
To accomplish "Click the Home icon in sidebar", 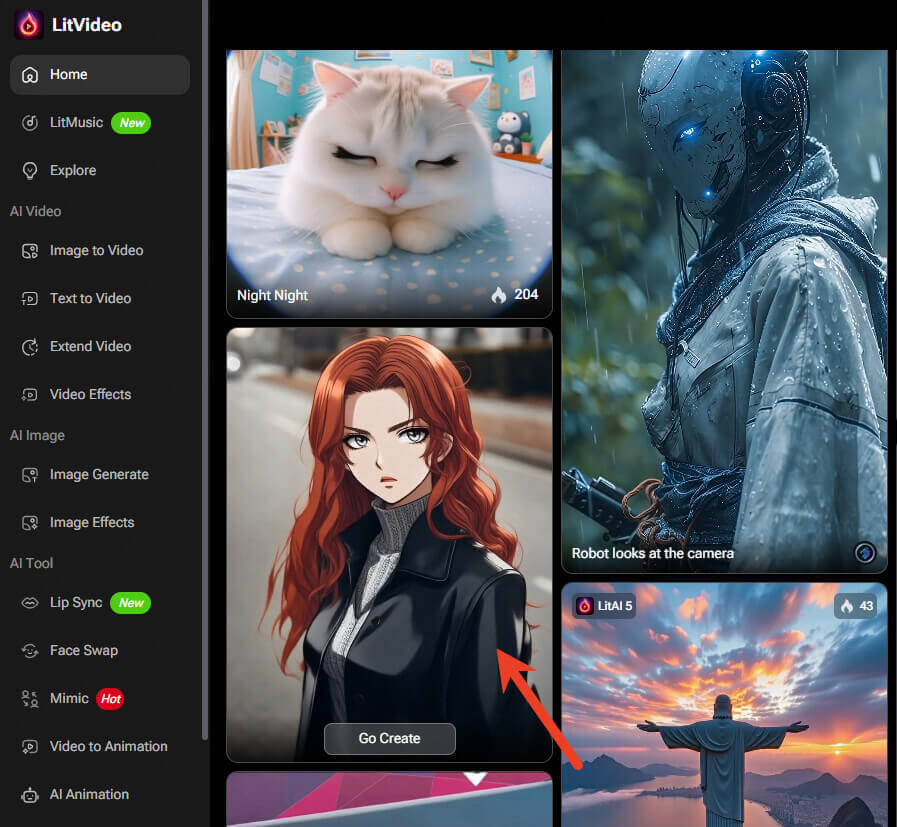I will [x=30, y=75].
